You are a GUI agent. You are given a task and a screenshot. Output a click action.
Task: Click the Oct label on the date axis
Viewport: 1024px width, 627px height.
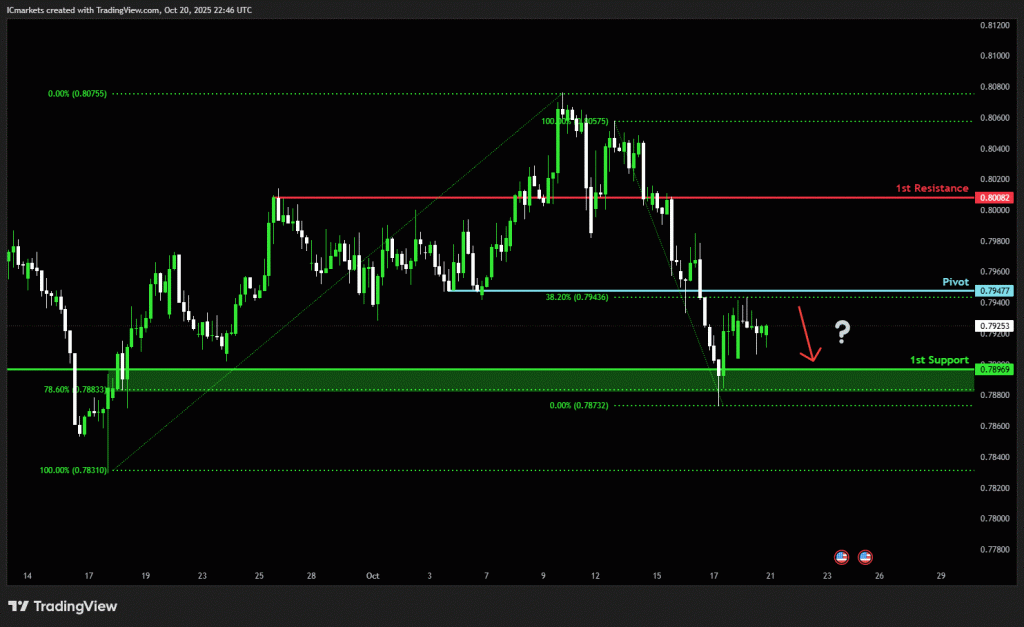(372, 576)
